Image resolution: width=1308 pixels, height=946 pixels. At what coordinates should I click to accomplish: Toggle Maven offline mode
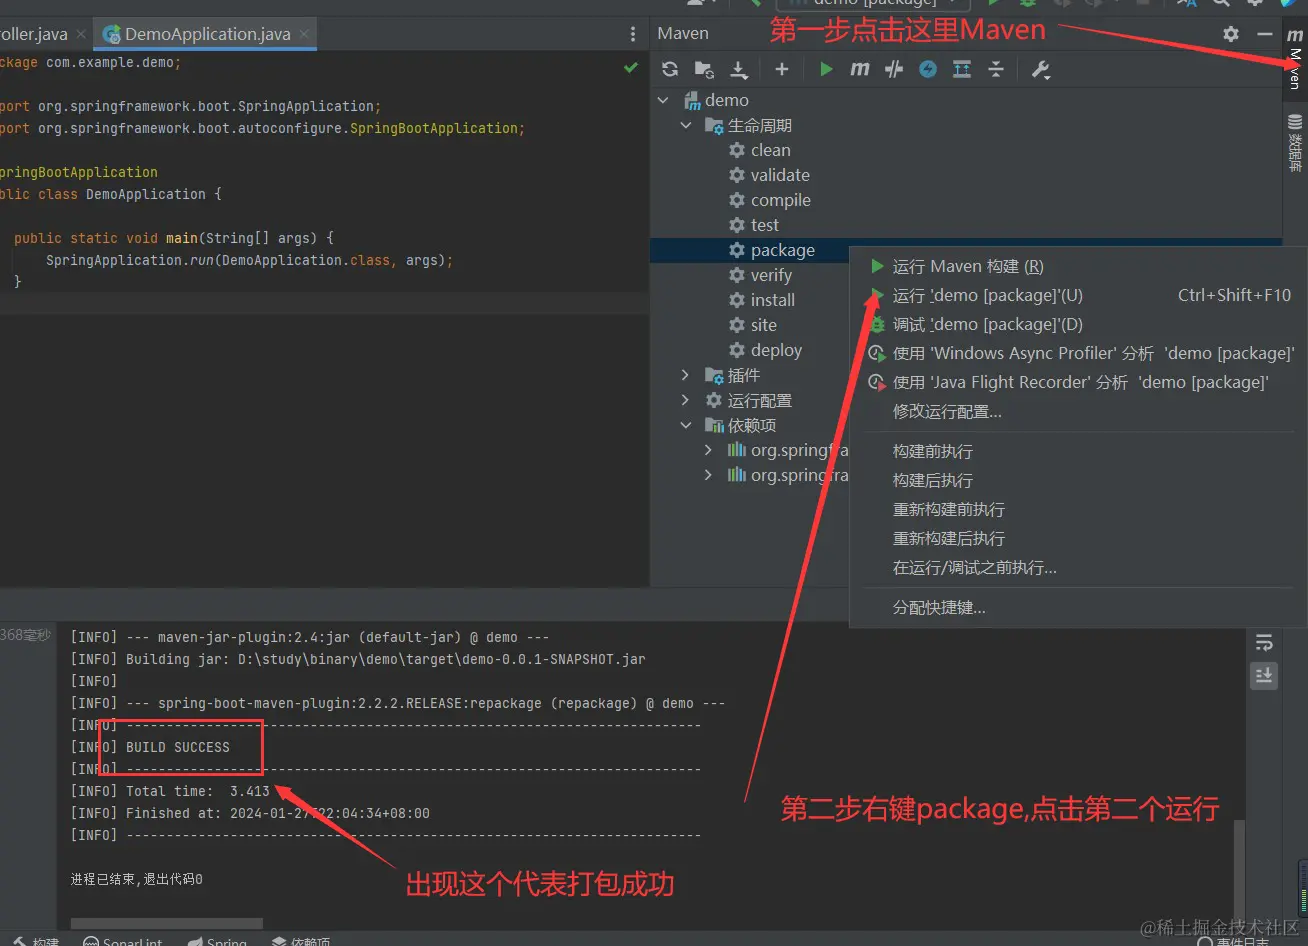(928, 69)
